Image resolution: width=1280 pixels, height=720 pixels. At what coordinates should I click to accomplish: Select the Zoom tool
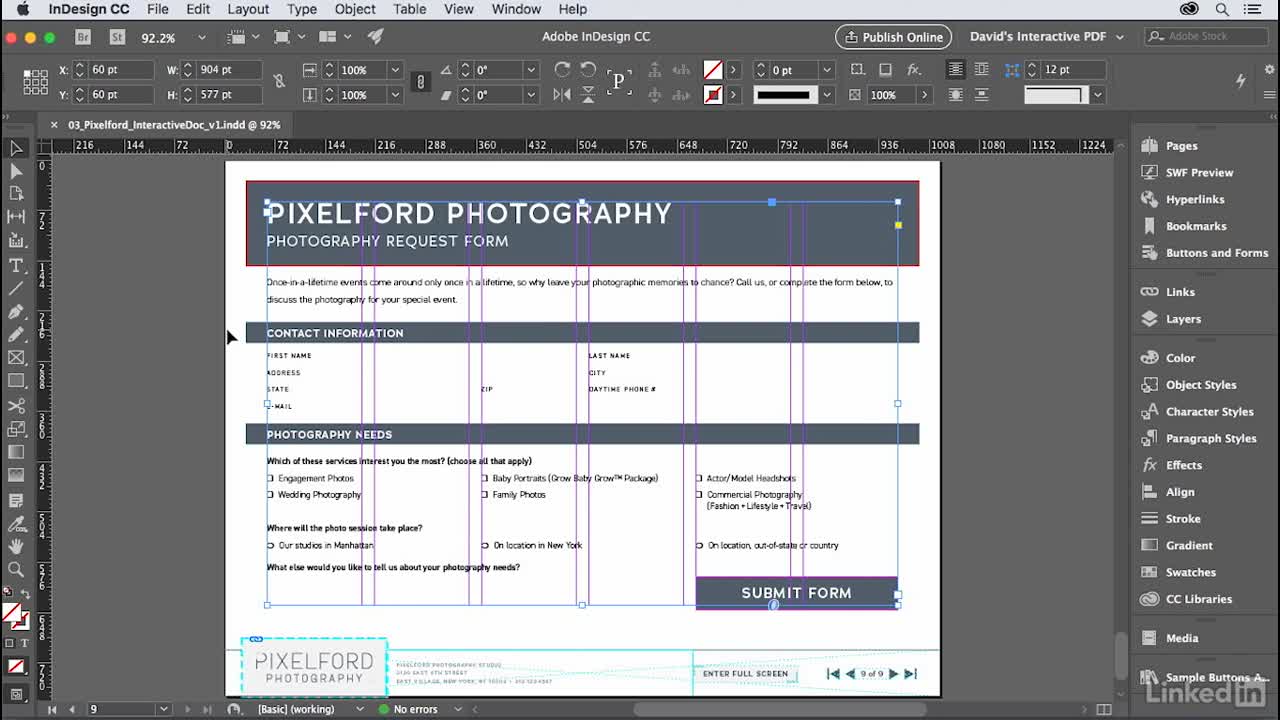(16, 569)
